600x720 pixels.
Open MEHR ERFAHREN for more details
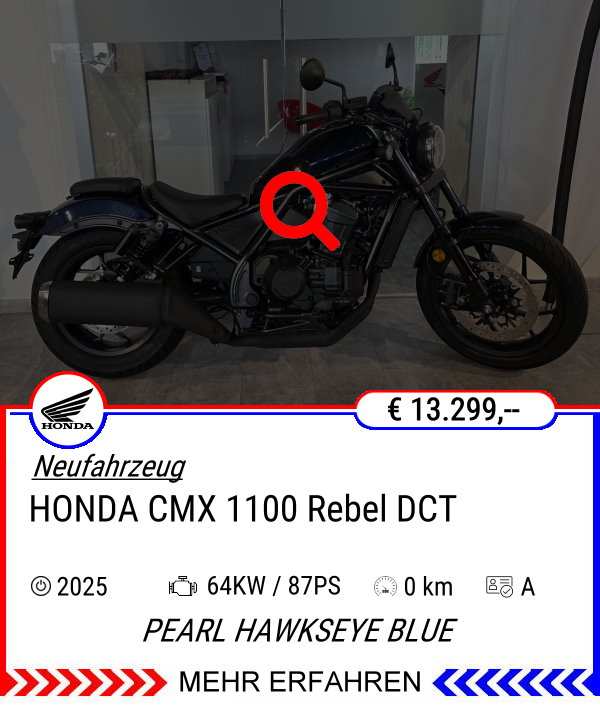tap(300, 682)
